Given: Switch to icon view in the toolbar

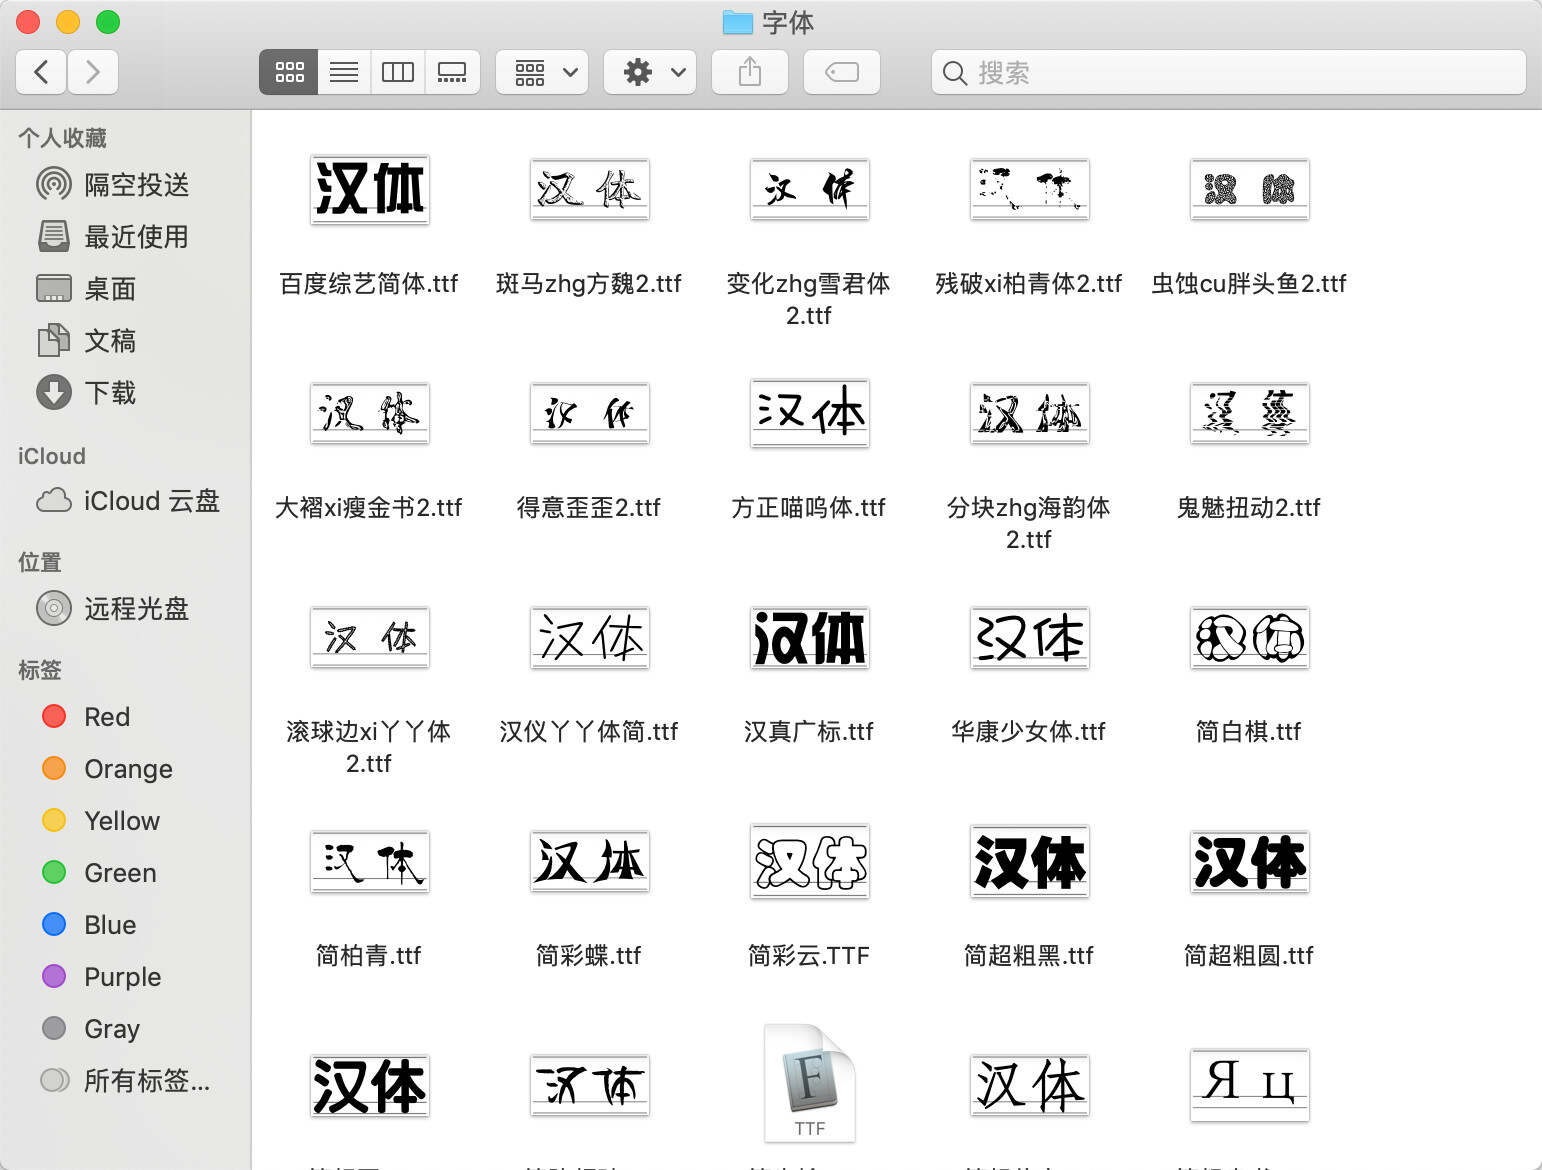Looking at the screenshot, I should point(288,71).
